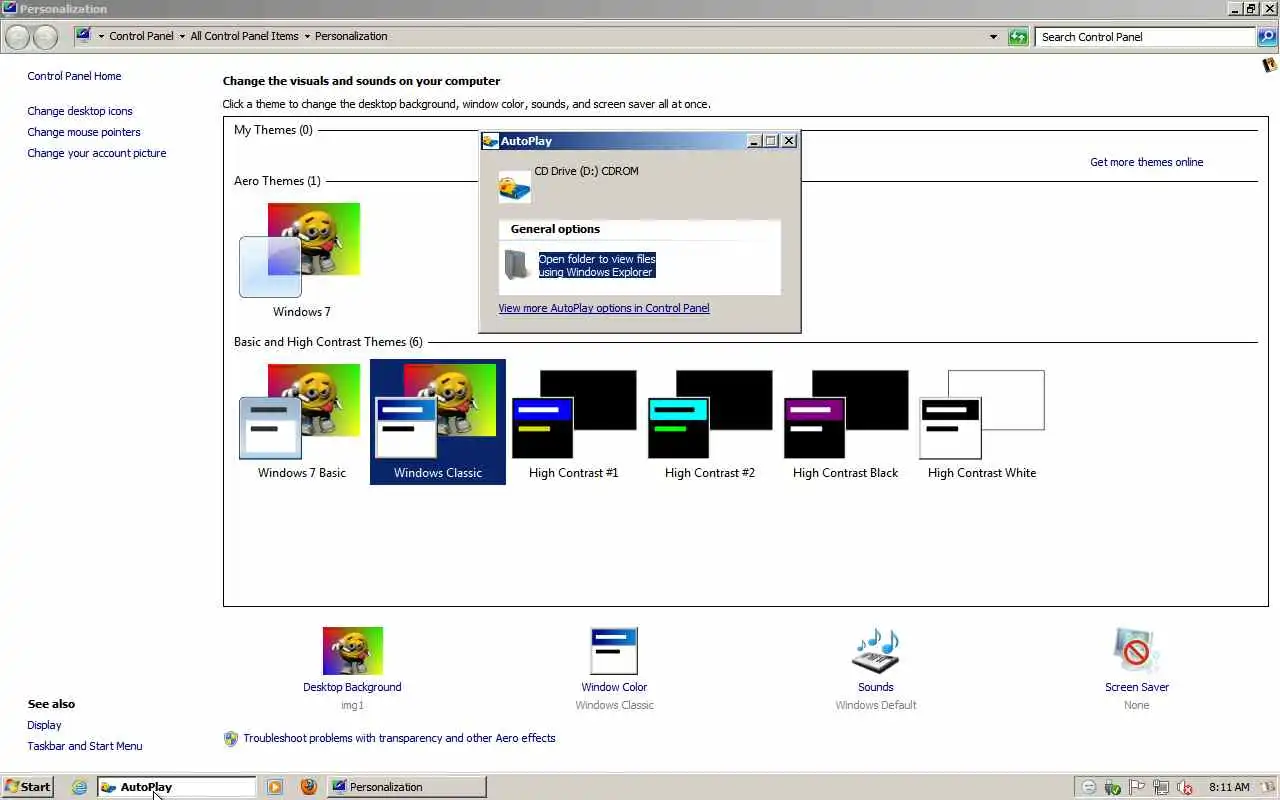
Task: Click the volume tray icon
Action: [1185, 788]
